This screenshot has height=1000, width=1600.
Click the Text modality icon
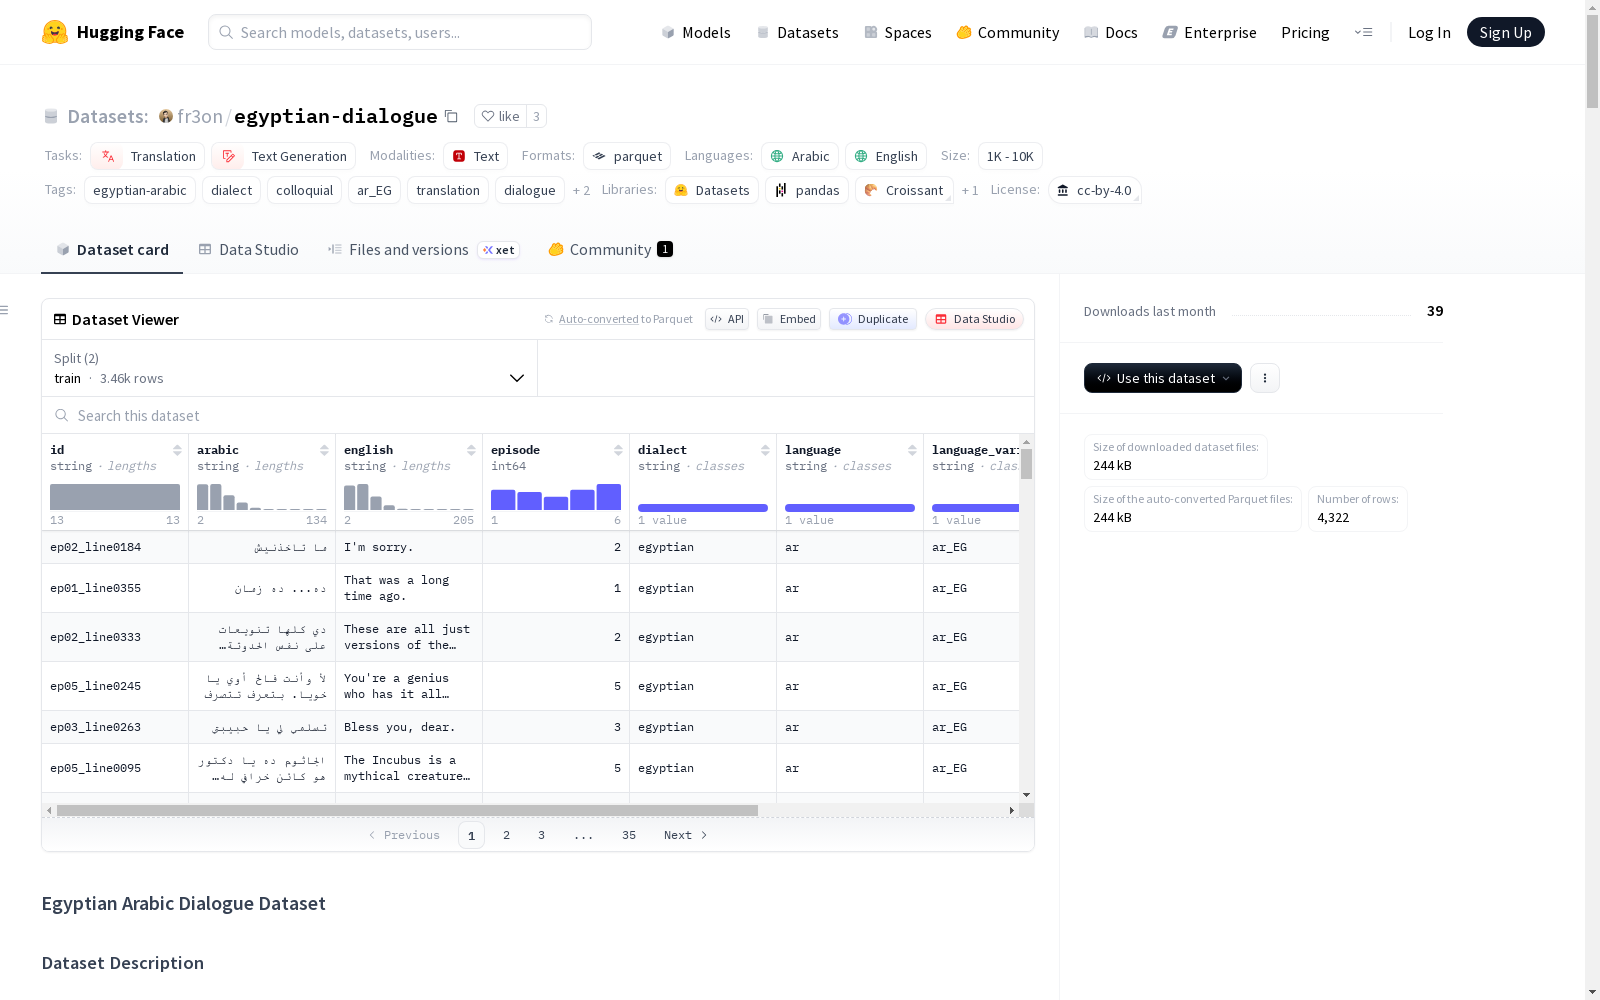click(x=459, y=156)
